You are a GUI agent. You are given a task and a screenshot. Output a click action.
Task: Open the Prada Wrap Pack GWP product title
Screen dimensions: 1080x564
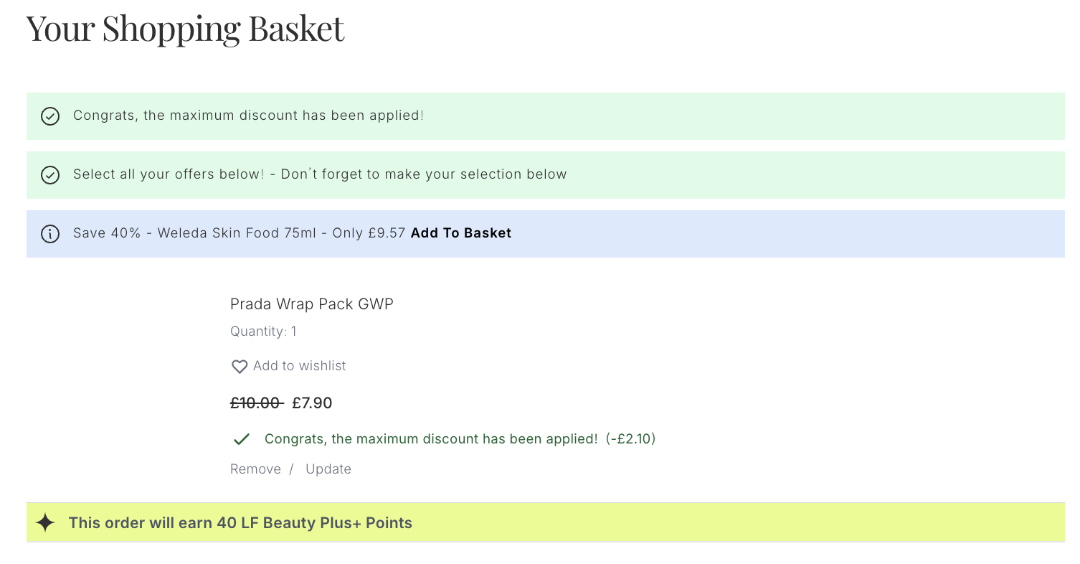tap(312, 304)
